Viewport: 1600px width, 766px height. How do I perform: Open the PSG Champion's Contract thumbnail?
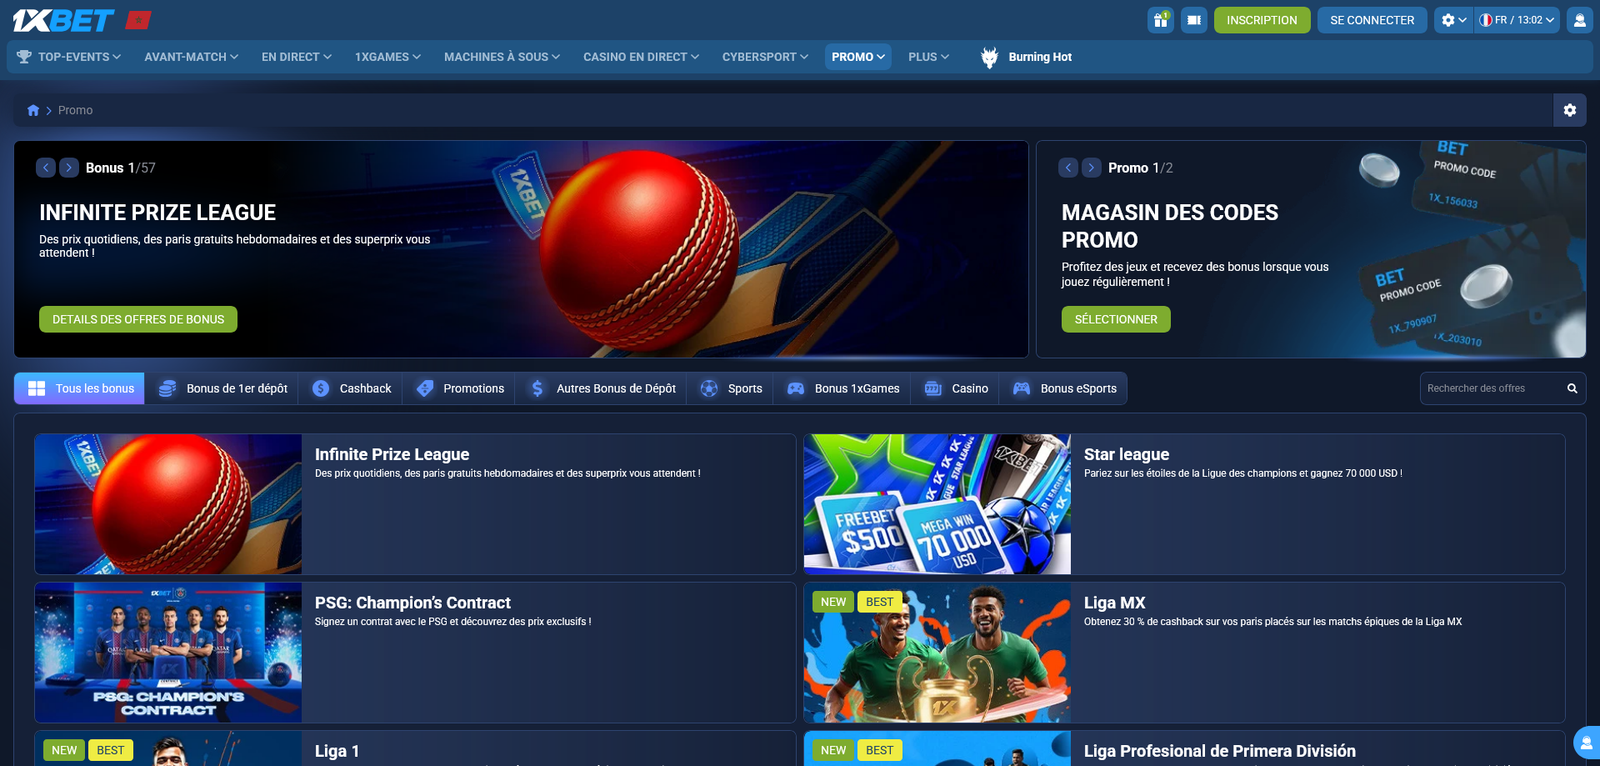pos(168,653)
